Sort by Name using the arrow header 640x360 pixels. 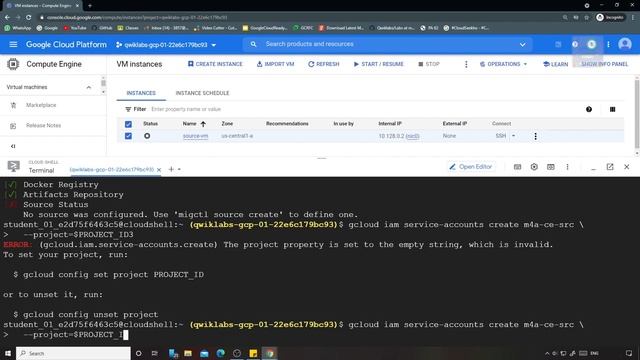(203, 124)
